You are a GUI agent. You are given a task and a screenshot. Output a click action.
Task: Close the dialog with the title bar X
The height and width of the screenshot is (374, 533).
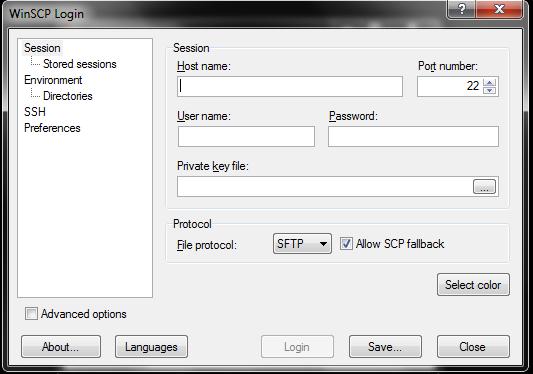[499, 9]
